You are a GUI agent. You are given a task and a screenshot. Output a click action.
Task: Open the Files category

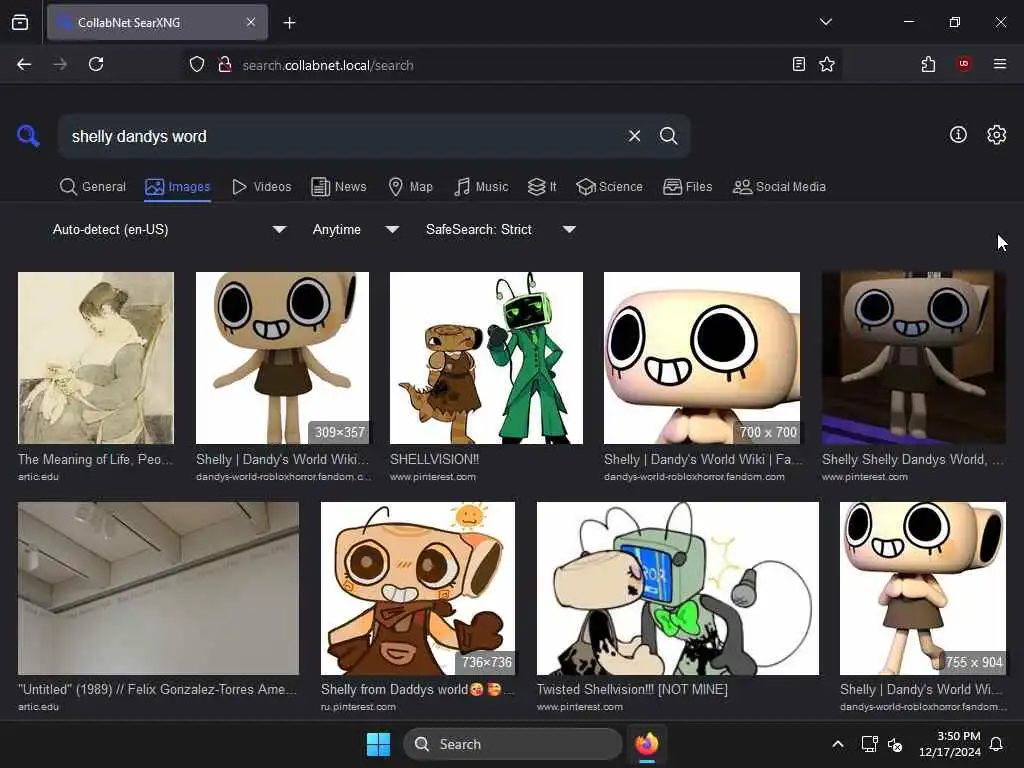click(688, 187)
